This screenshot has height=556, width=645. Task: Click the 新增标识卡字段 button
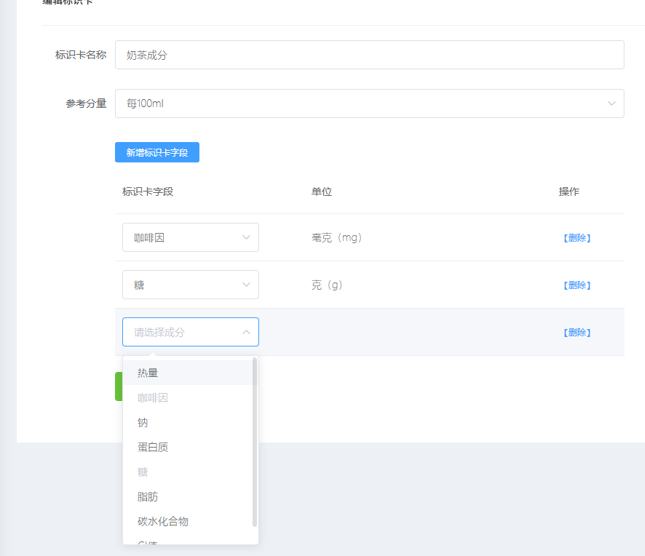pos(157,152)
